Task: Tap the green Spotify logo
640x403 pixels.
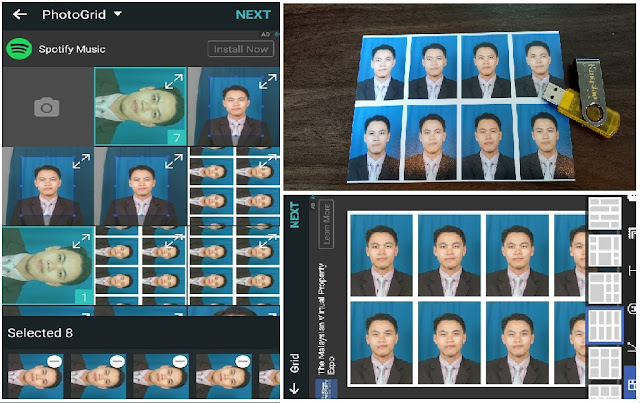Action: [x=19, y=49]
